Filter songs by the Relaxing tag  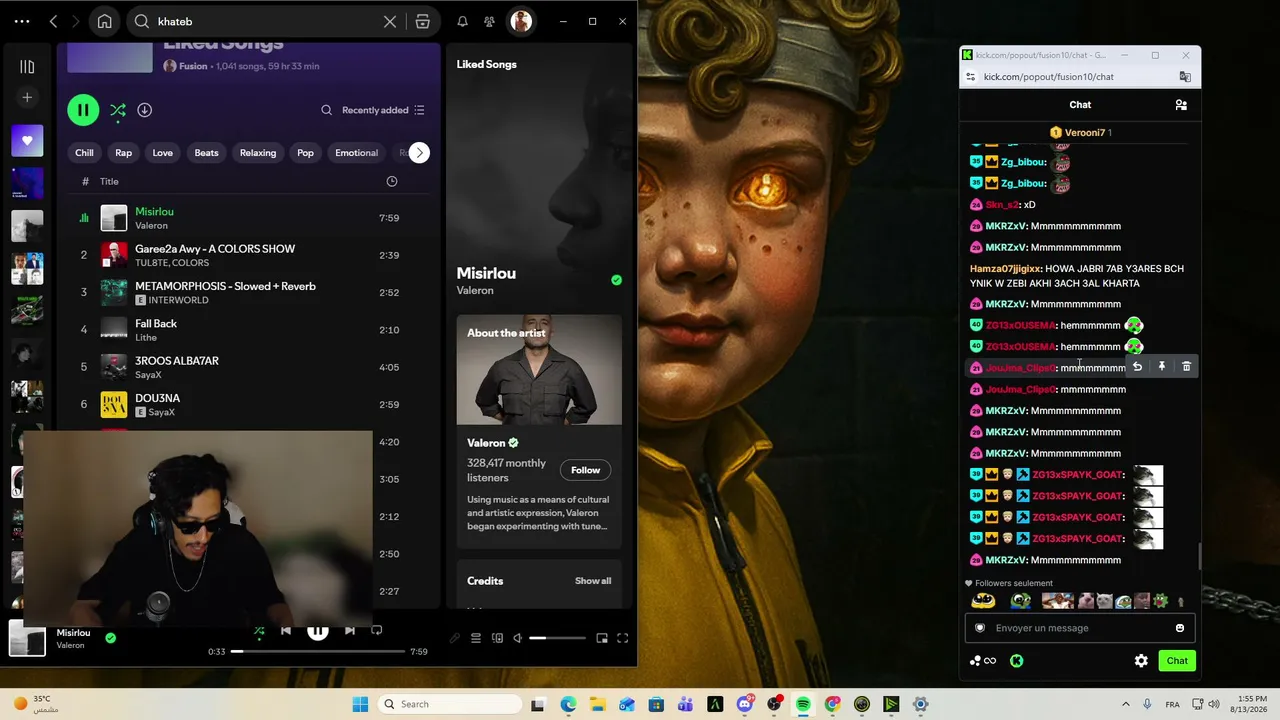pyautogui.click(x=257, y=153)
